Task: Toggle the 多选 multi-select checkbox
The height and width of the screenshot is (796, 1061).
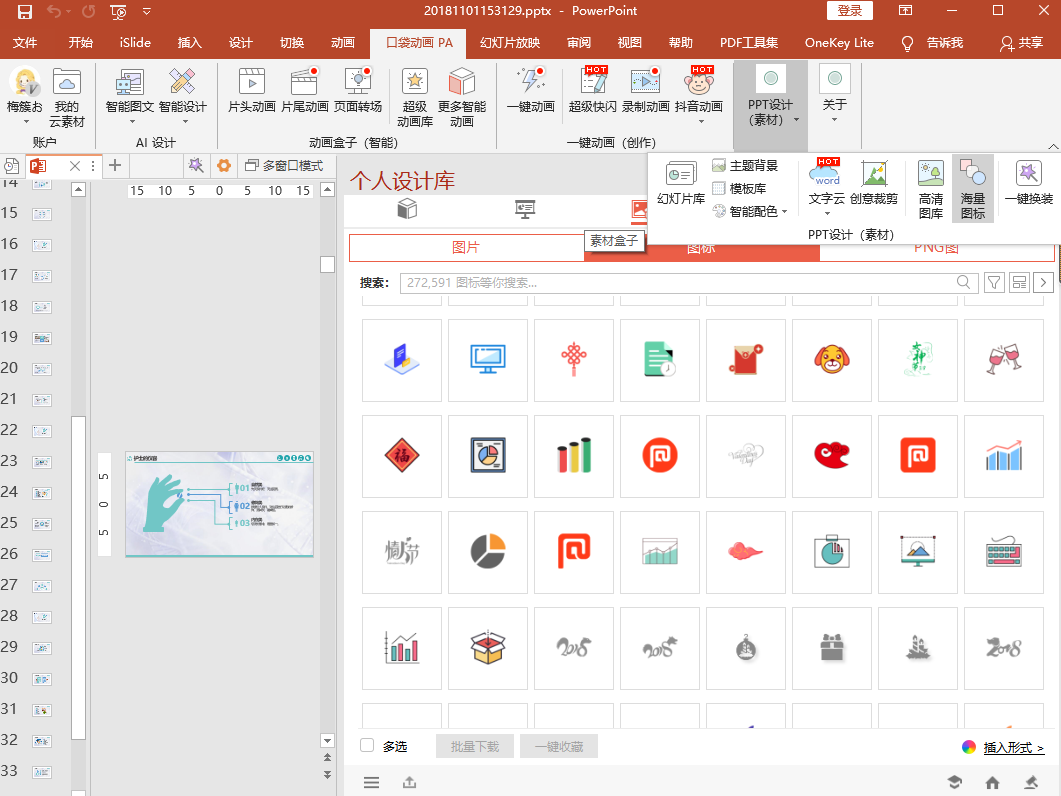Action: pos(367,745)
